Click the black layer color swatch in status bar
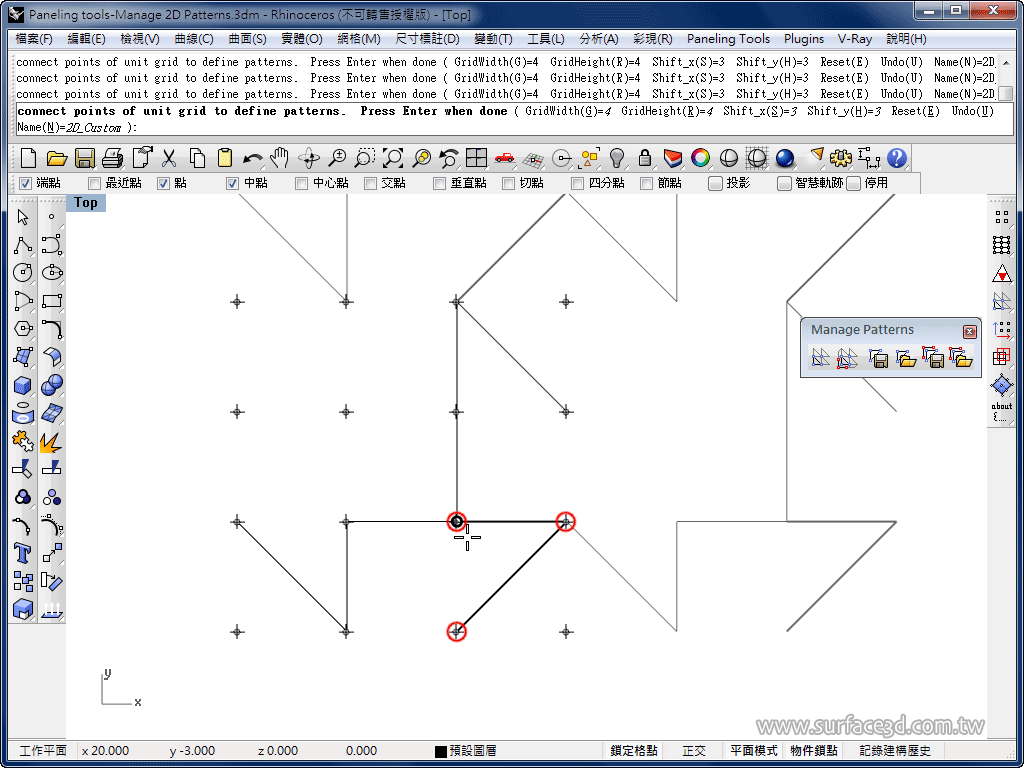Image resolution: width=1024 pixels, height=768 pixels. [441, 752]
